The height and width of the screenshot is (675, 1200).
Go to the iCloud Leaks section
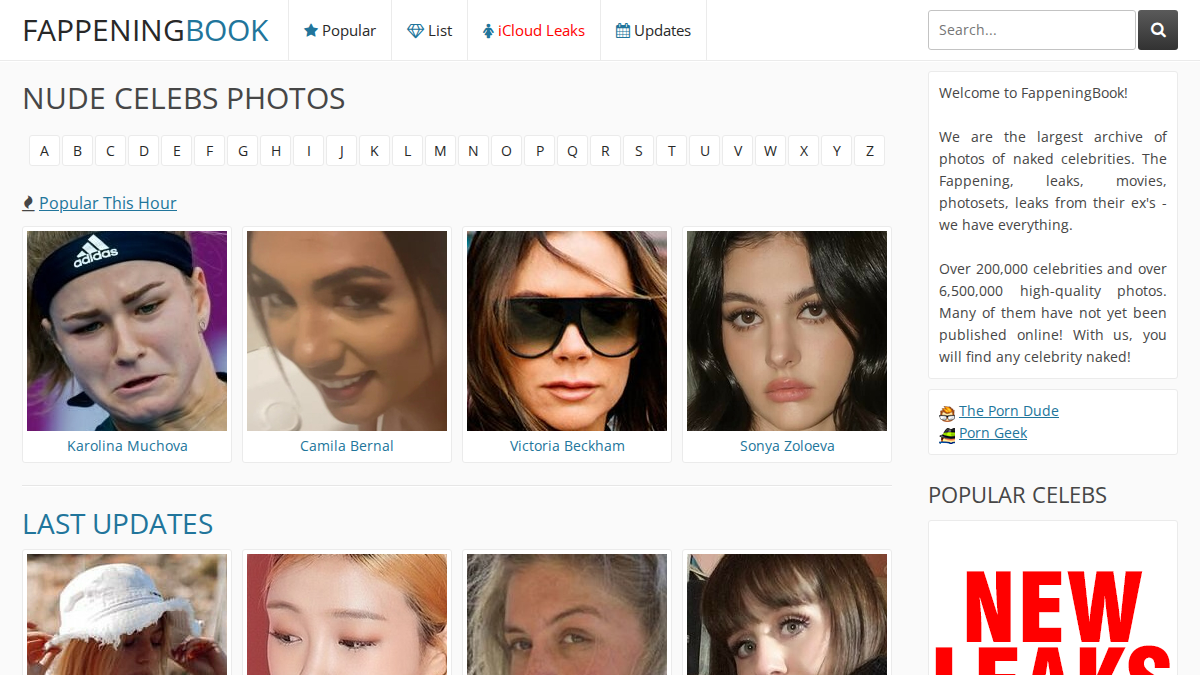click(x=534, y=30)
